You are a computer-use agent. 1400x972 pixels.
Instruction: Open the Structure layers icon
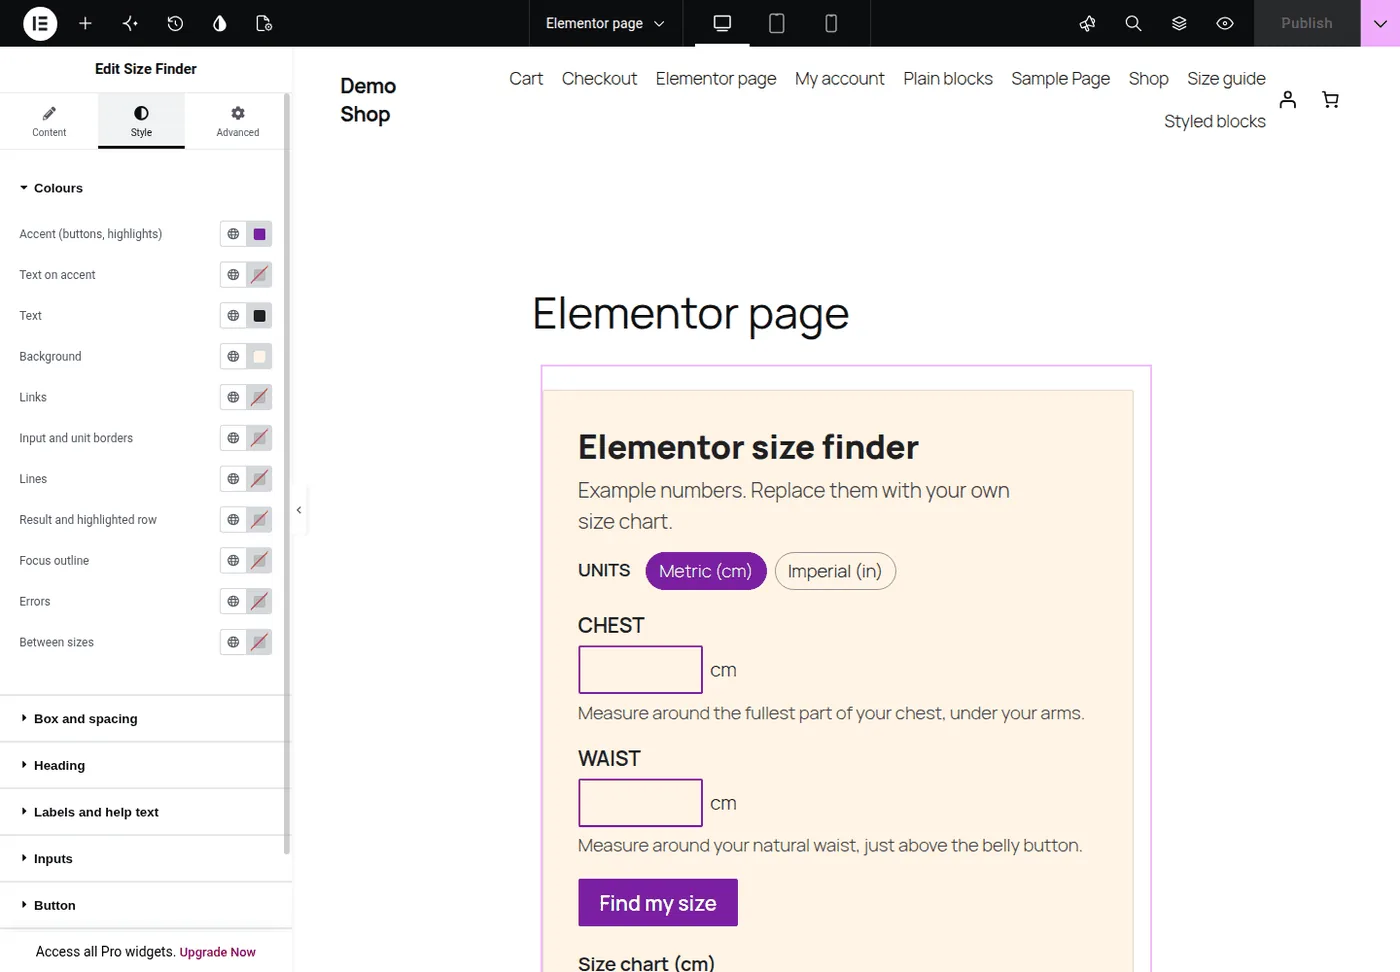point(1179,23)
